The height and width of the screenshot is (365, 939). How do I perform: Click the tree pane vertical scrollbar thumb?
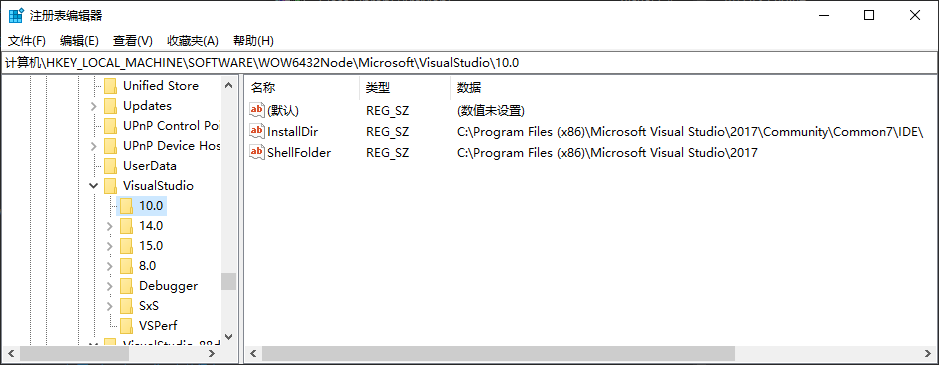pos(228,282)
